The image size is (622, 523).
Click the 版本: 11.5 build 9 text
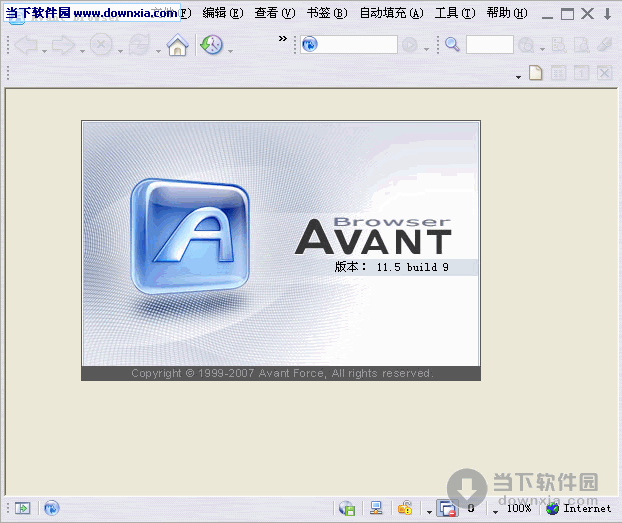pyautogui.click(x=392, y=267)
